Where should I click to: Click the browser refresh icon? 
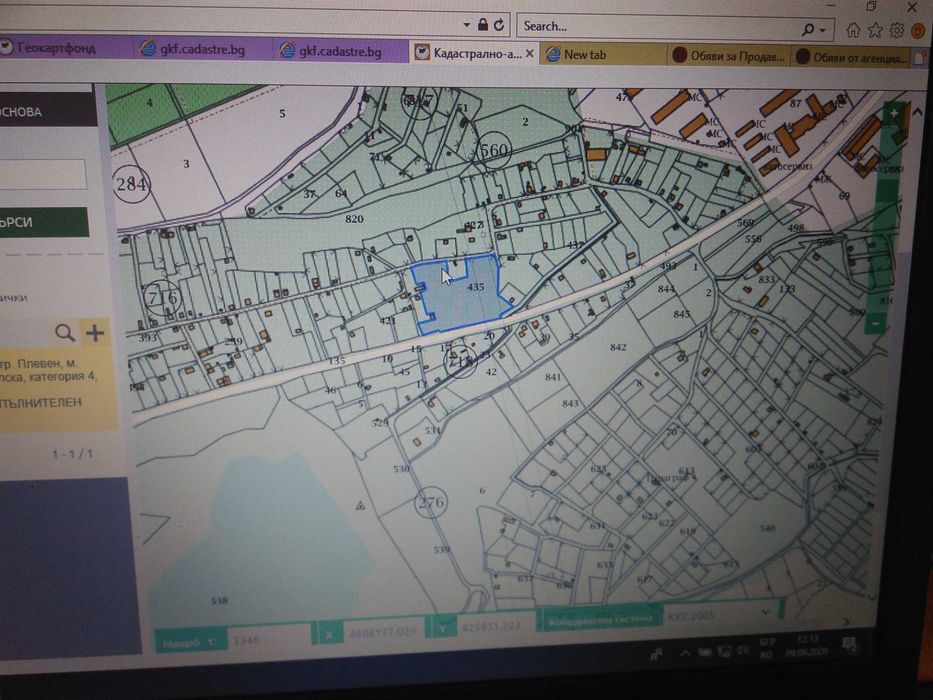tap(499, 25)
